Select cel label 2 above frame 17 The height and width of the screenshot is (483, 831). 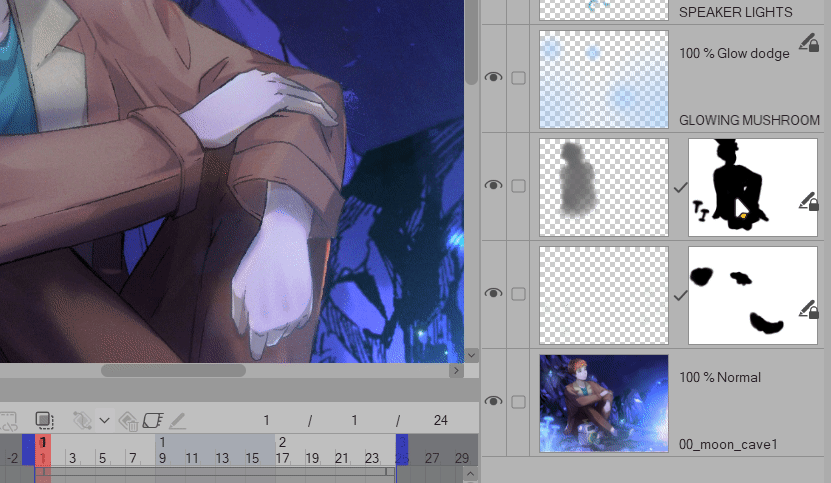click(x=282, y=442)
